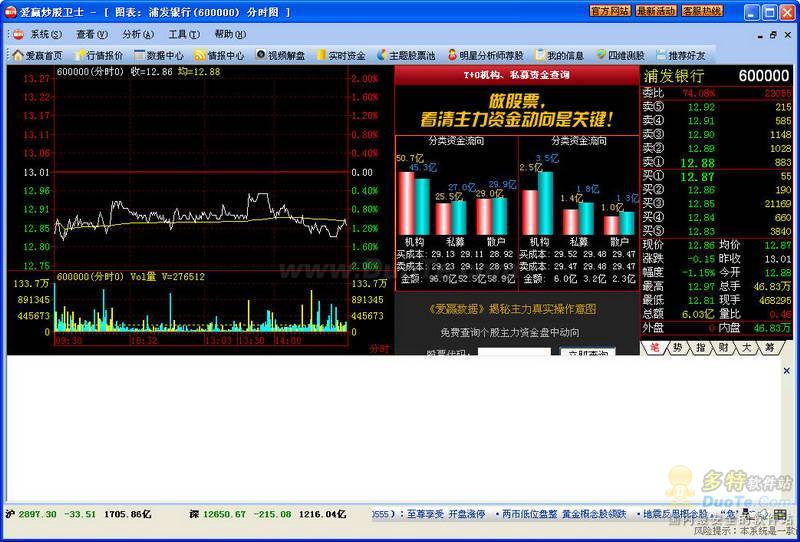Open the 工具(T) menu

tap(184, 34)
